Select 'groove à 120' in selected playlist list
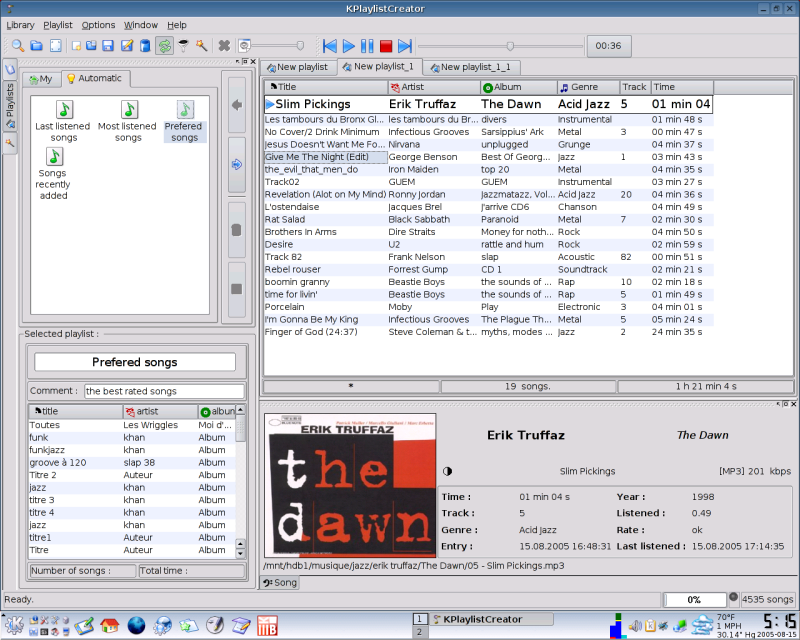 click(x=132, y=463)
